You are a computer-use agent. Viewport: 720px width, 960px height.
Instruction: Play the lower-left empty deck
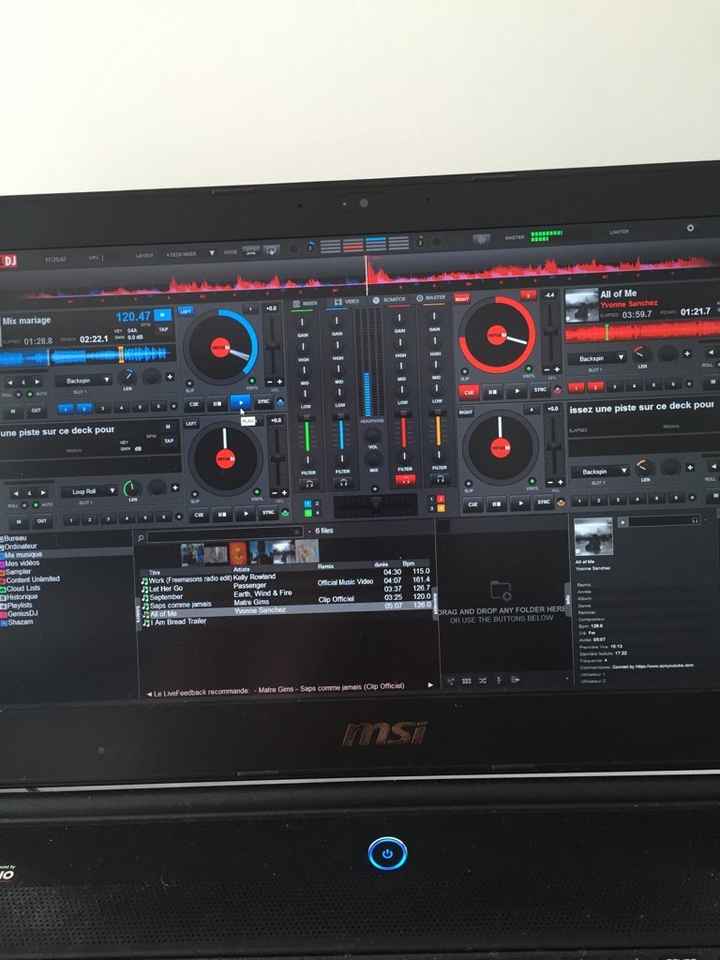246,514
